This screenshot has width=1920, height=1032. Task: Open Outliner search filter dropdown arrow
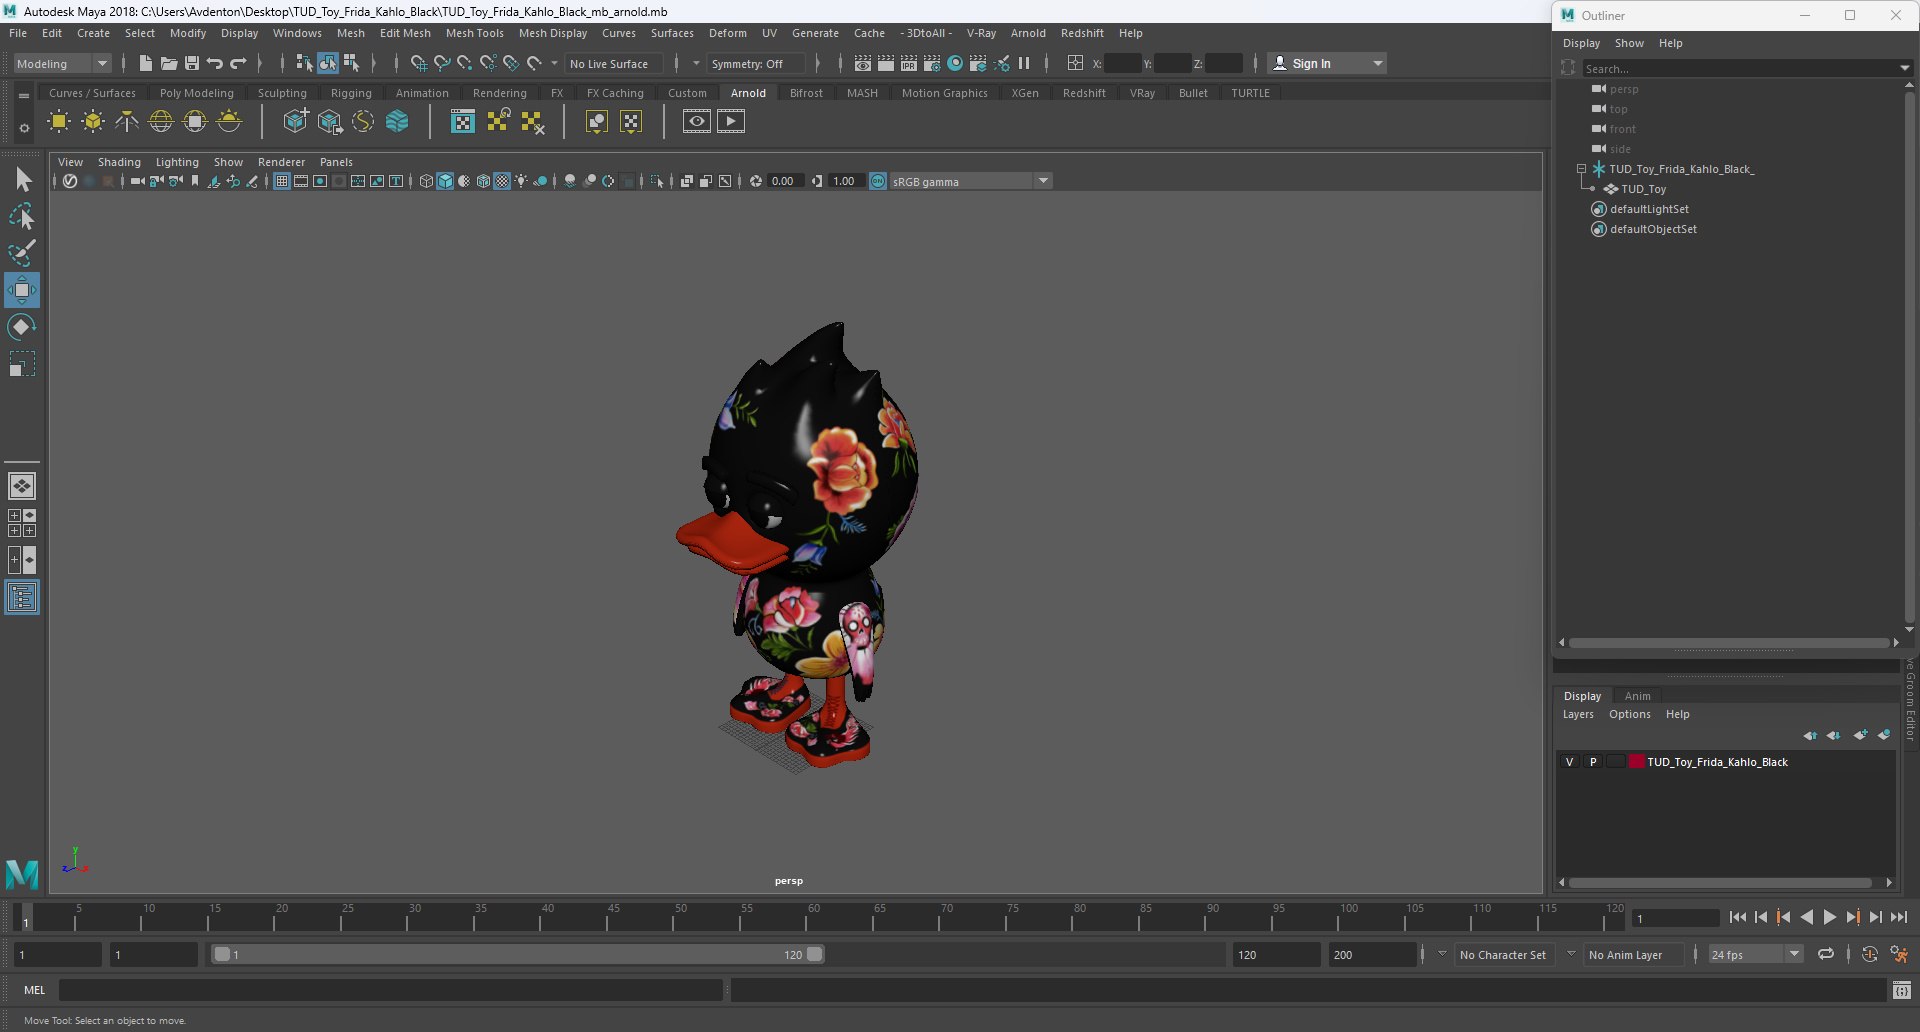1904,68
